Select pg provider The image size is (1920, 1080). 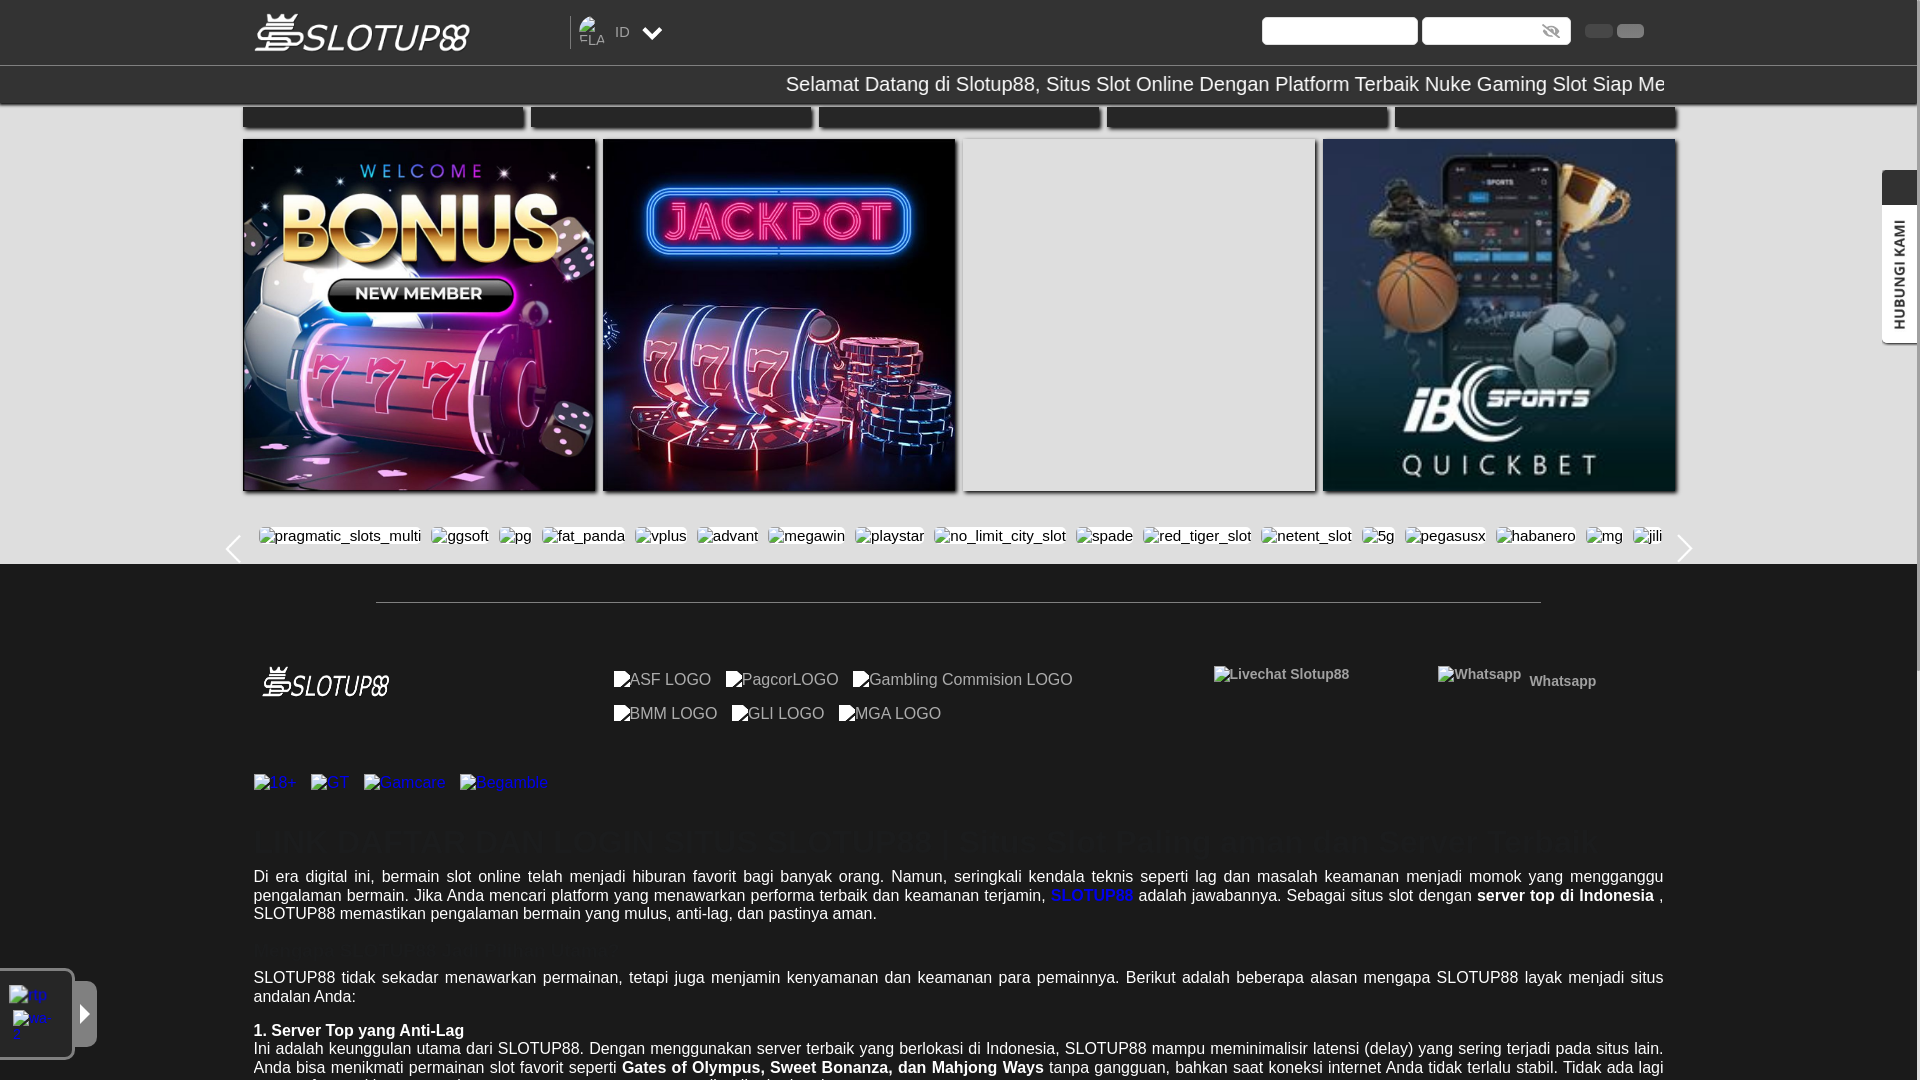(x=515, y=536)
